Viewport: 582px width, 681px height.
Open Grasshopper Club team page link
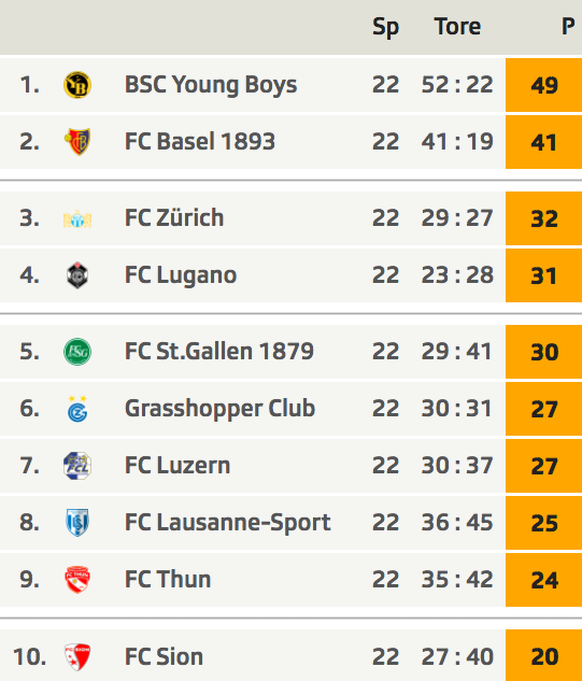220,409
